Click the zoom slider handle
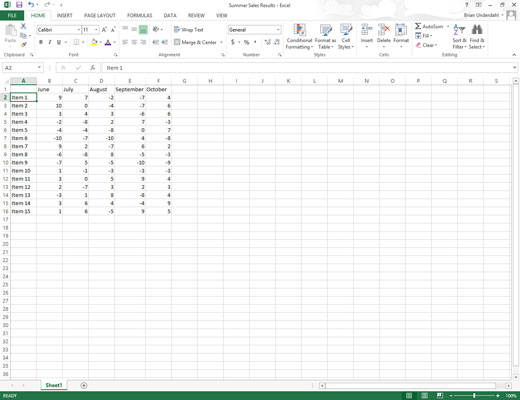The width and height of the screenshot is (520, 400). [x=474, y=396]
